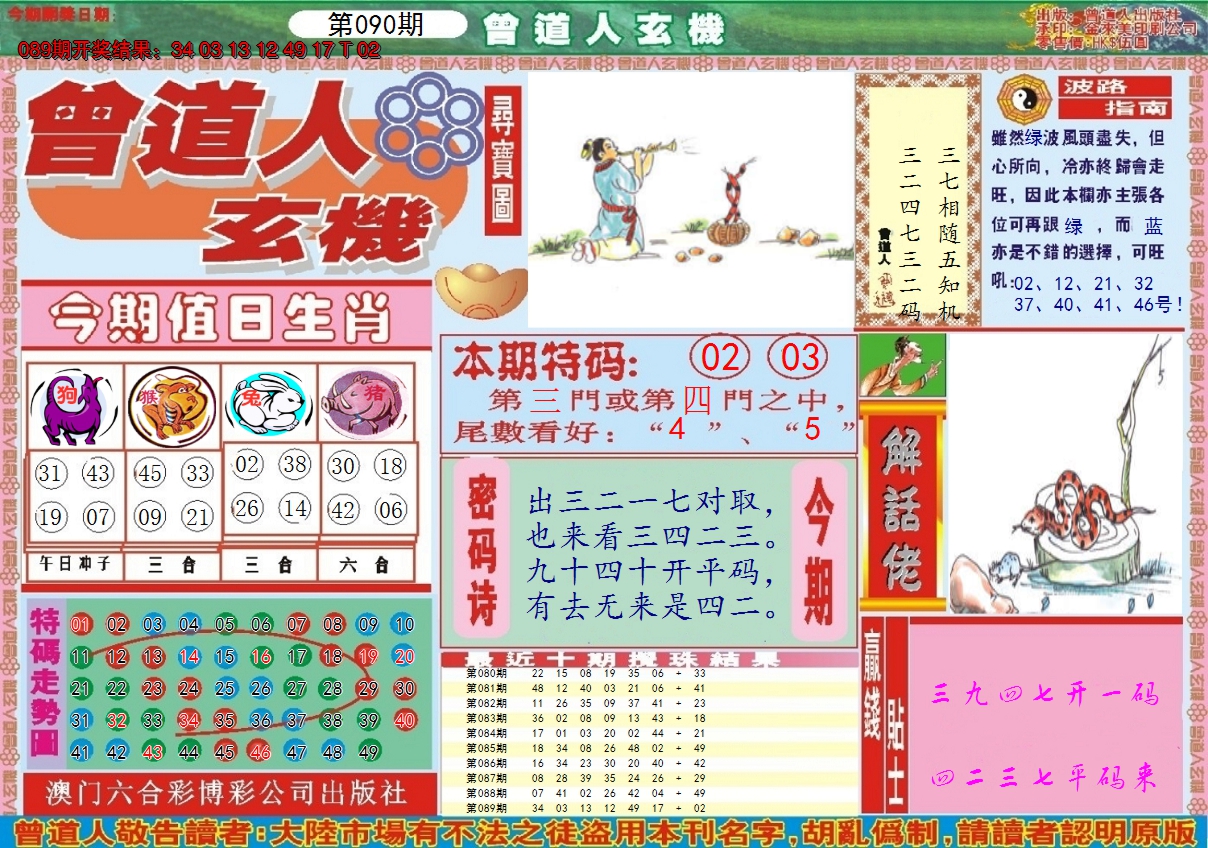Click the 第083期 result row
The height and width of the screenshot is (848, 1208).
[x=650, y=718]
